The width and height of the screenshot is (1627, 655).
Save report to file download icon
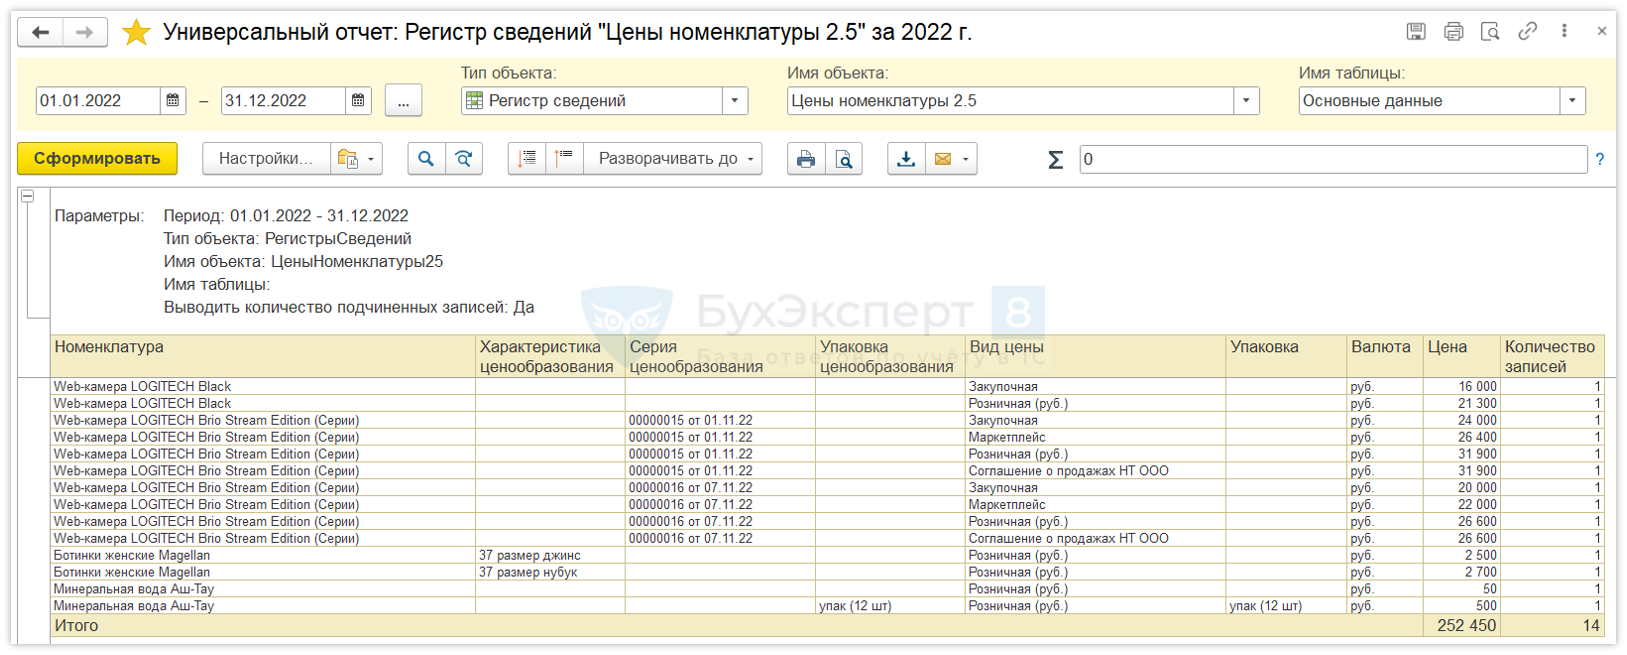click(906, 159)
